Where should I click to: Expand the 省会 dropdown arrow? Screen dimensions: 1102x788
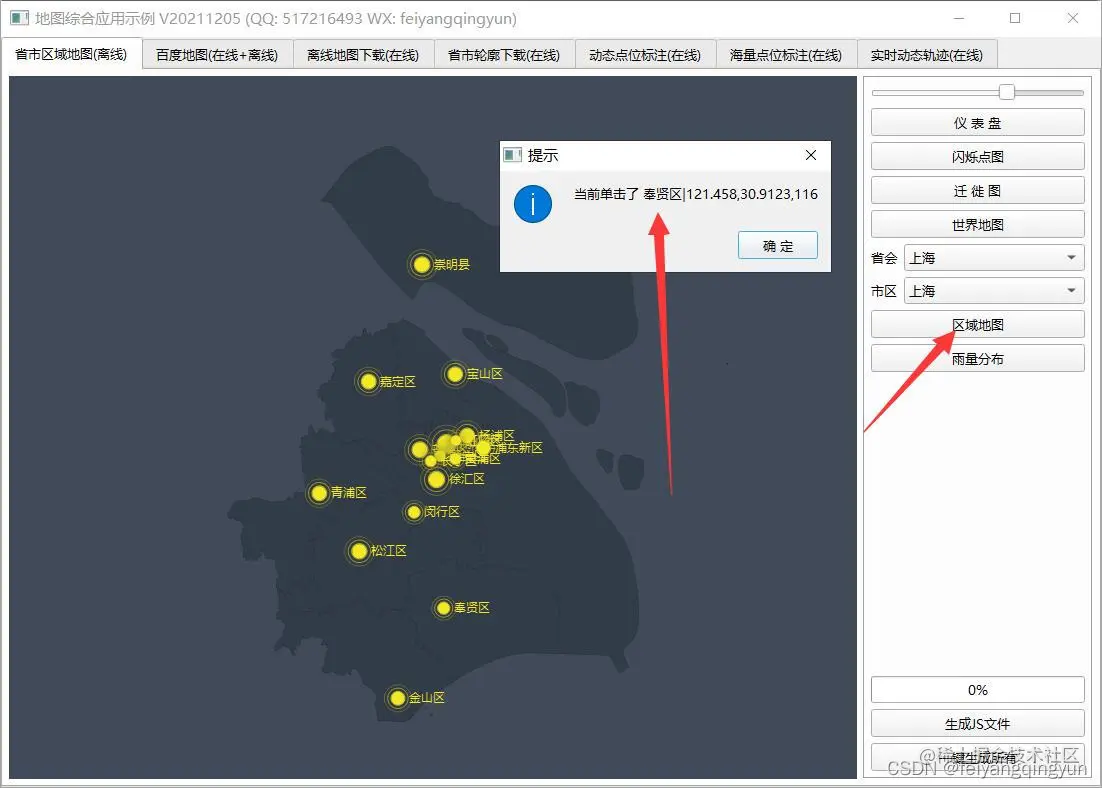1072,257
